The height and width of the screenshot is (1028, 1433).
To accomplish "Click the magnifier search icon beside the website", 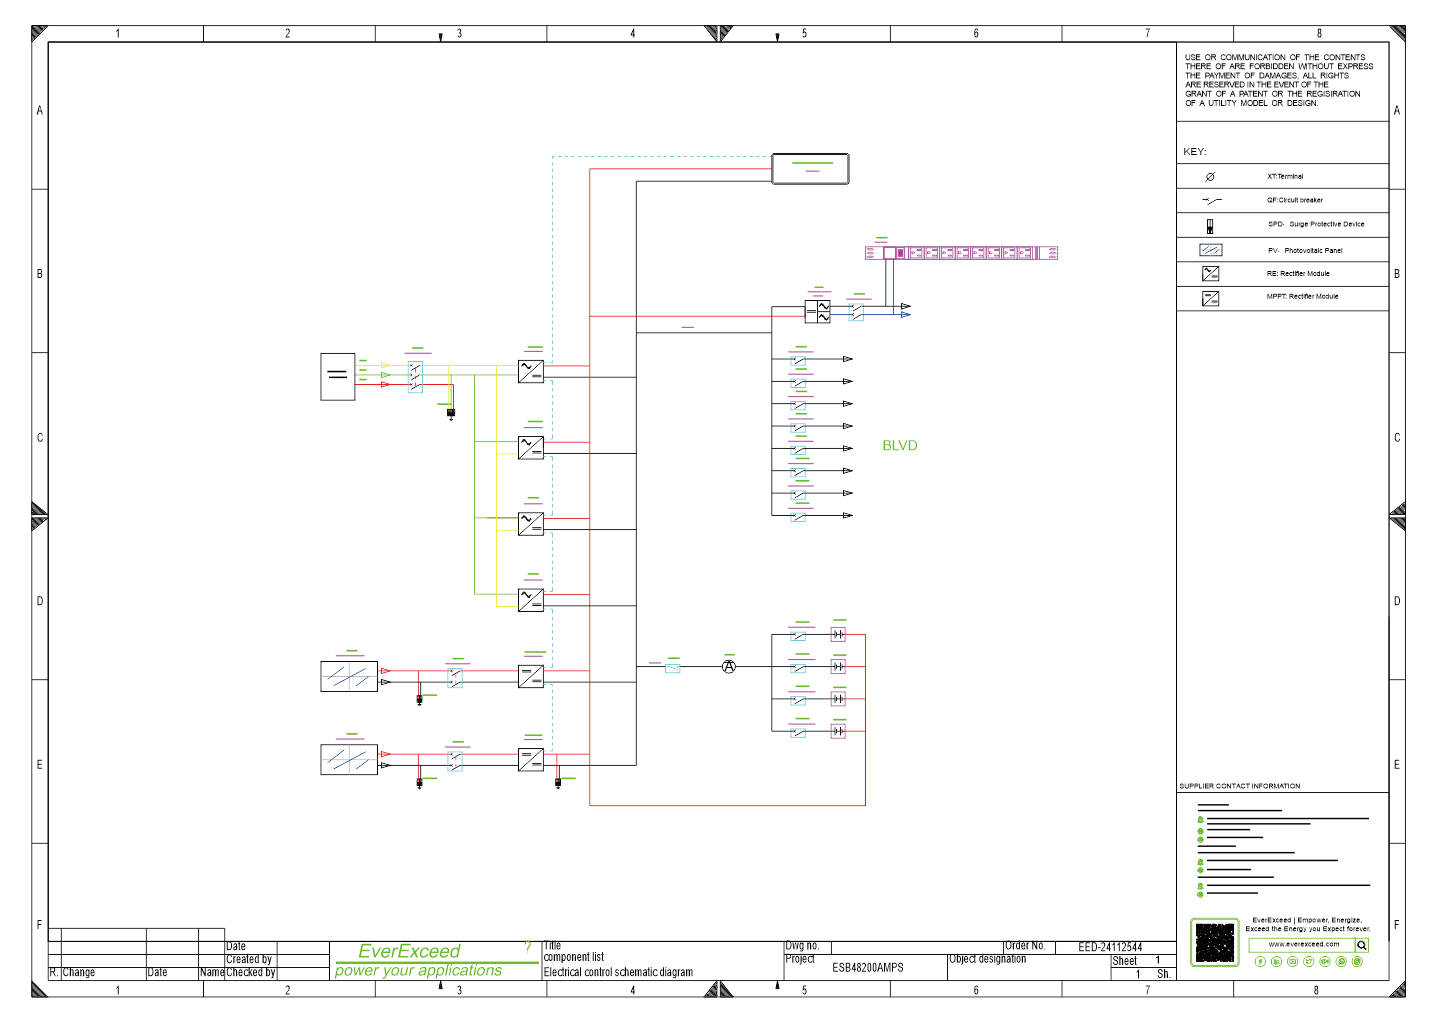I will click(1361, 945).
